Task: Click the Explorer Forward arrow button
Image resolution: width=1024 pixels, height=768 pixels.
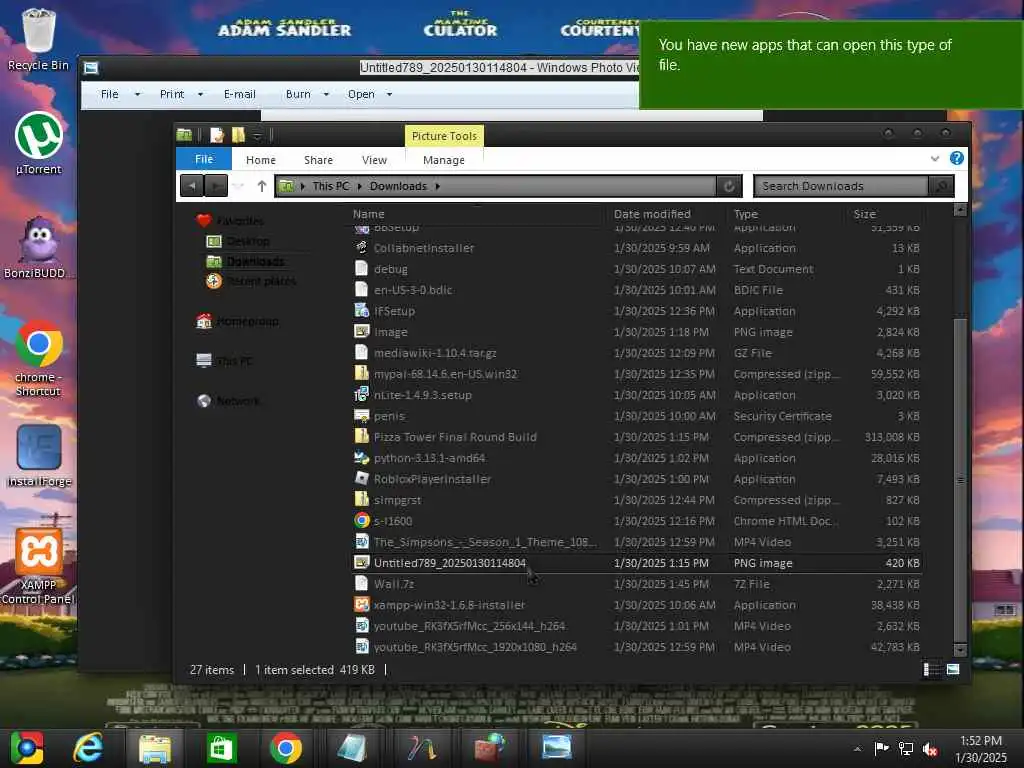Action: [x=216, y=186]
